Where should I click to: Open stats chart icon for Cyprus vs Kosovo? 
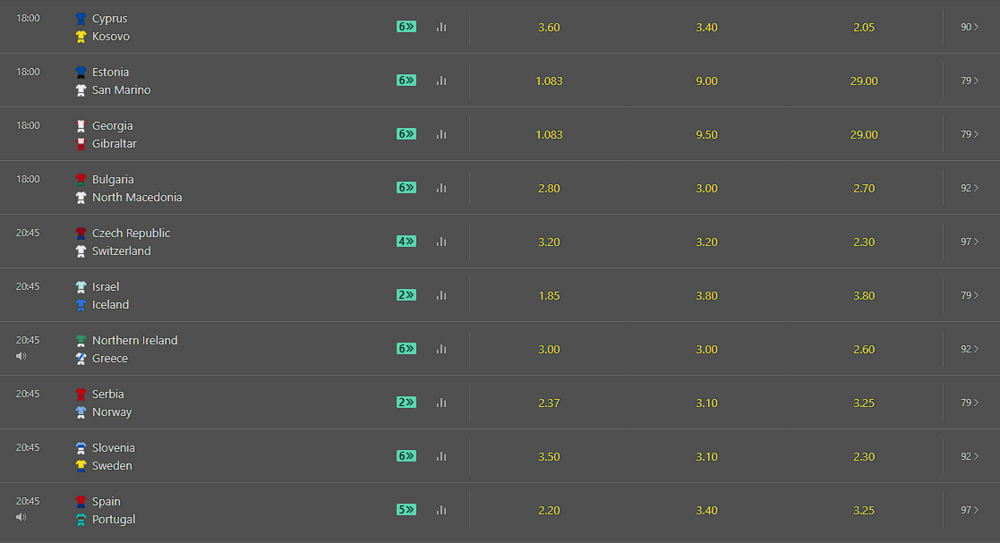coord(441,27)
